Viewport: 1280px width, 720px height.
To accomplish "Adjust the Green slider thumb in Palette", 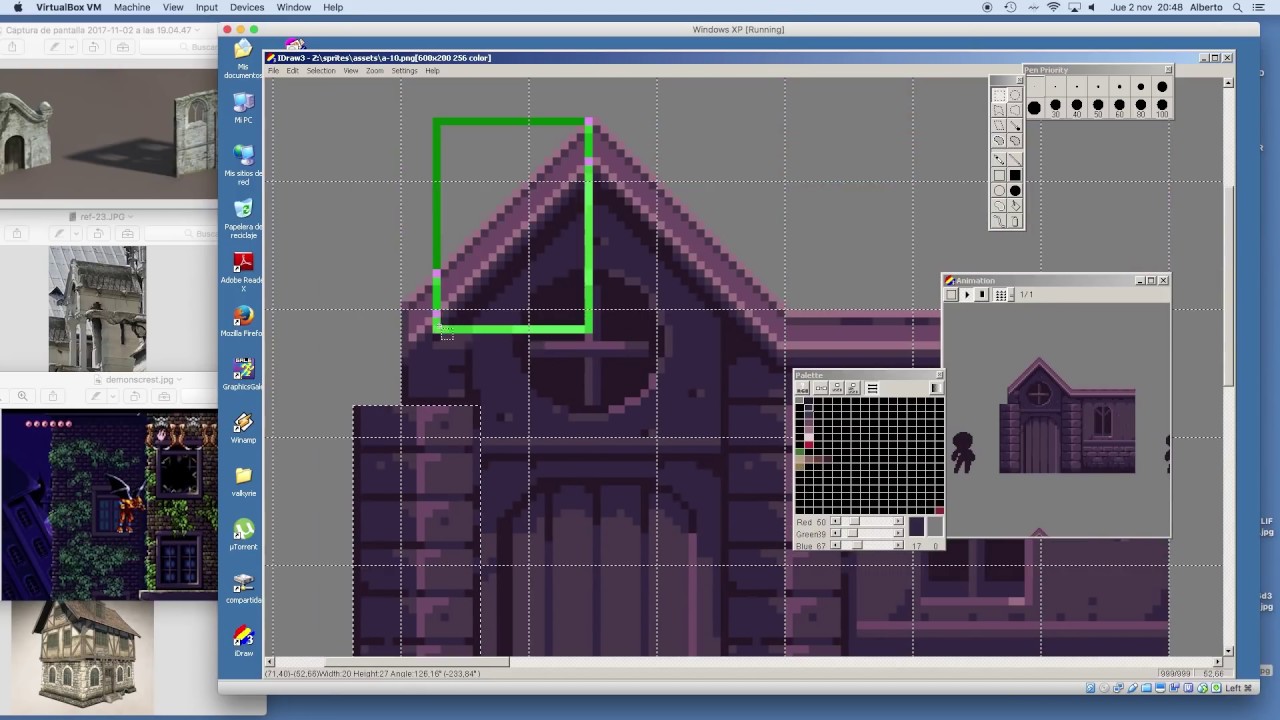I will click(x=852, y=533).
